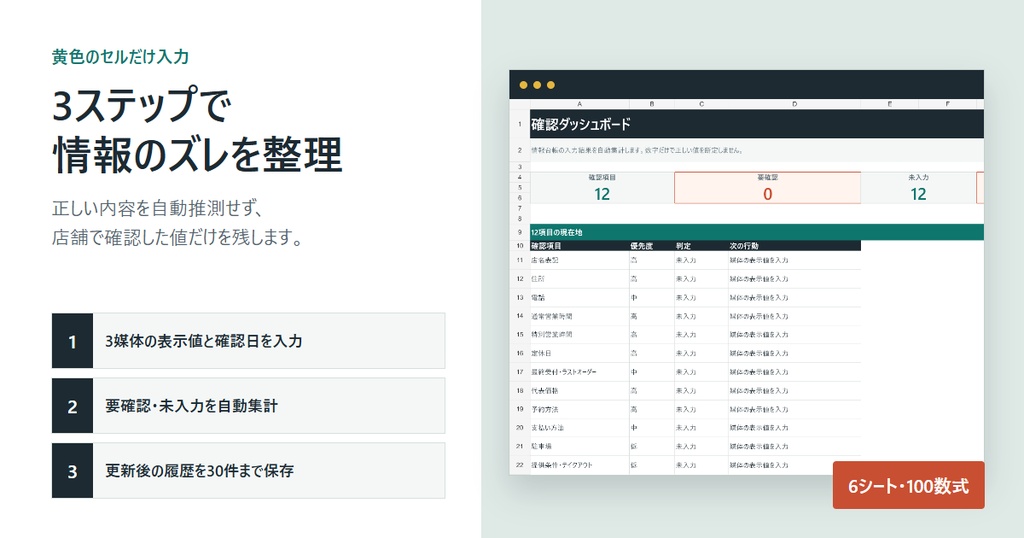Select row number 22 header

(520, 465)
